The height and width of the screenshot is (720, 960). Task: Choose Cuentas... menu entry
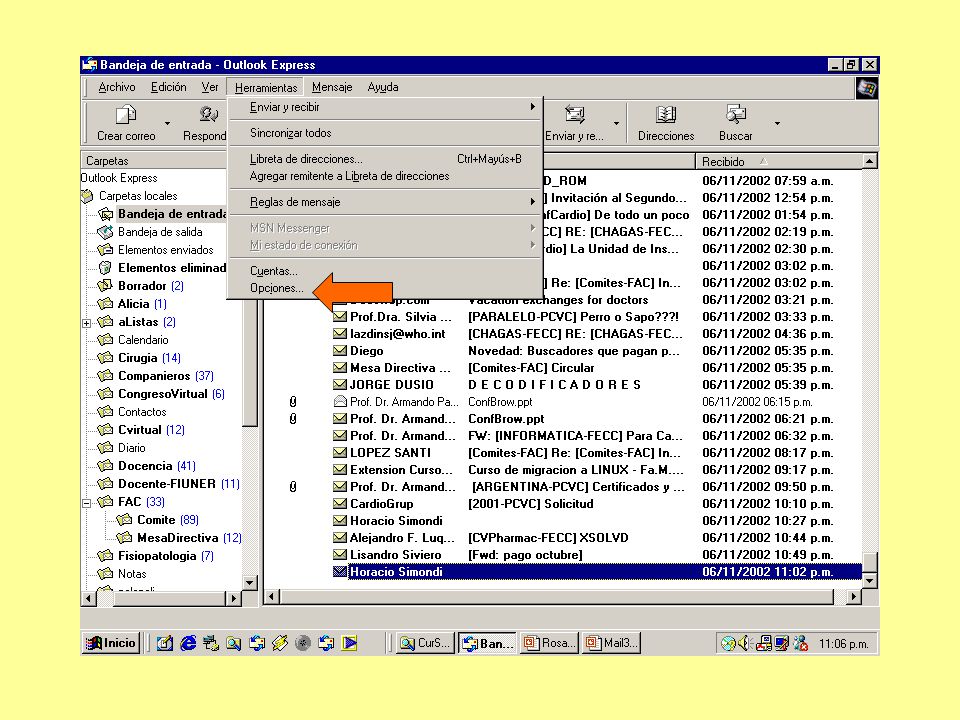385,271
